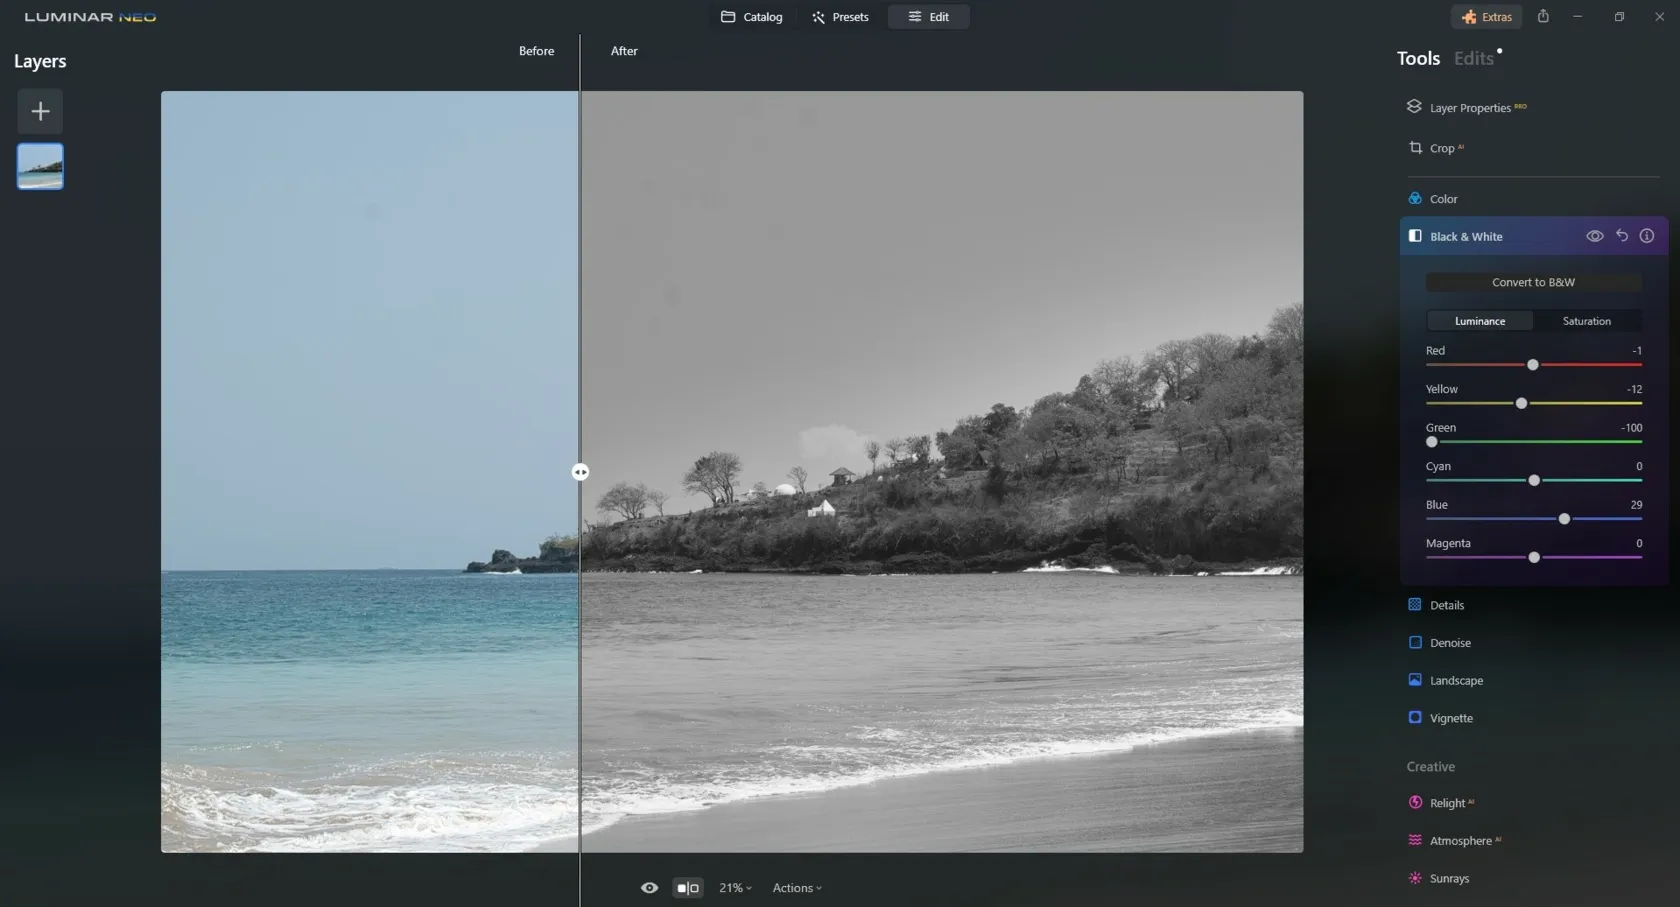1680x907 pixels.
Task: Open the 21% zoom dropdown
Action: [x=735, y=888]
